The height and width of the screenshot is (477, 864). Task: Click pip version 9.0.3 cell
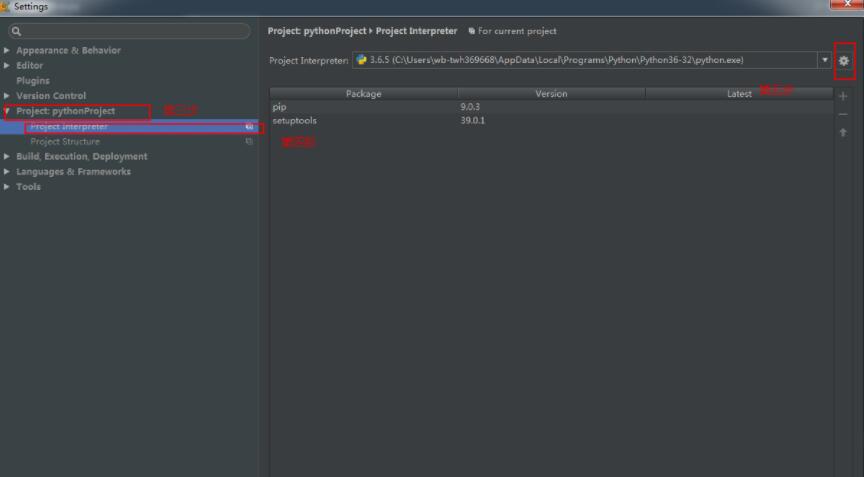click(x=470, y=107)
